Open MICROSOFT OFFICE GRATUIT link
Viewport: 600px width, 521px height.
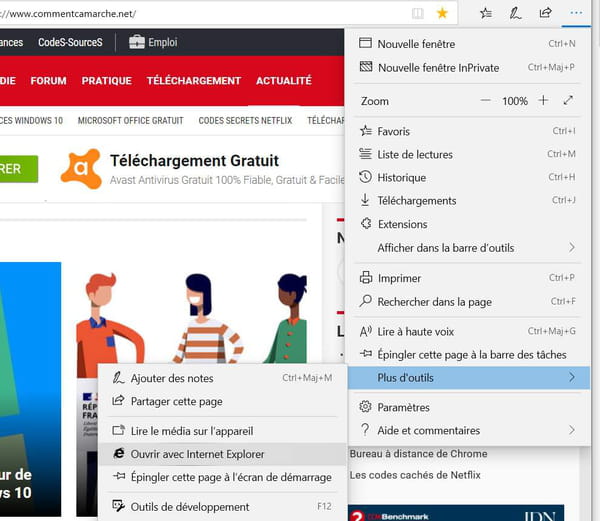[131, 121]
